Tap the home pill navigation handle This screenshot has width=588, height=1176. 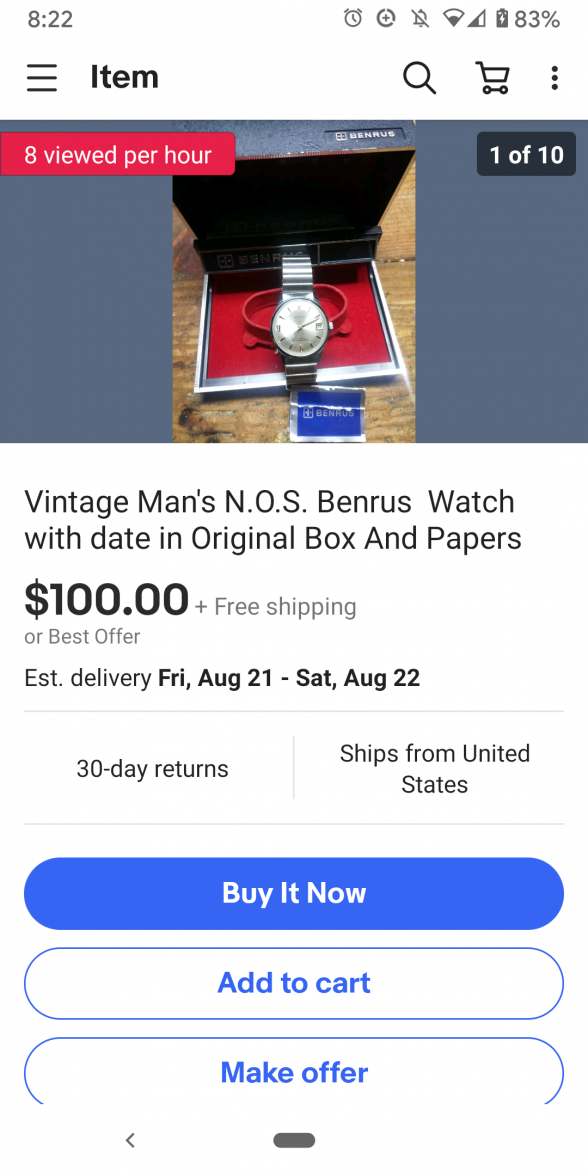tap(294, 1140)
